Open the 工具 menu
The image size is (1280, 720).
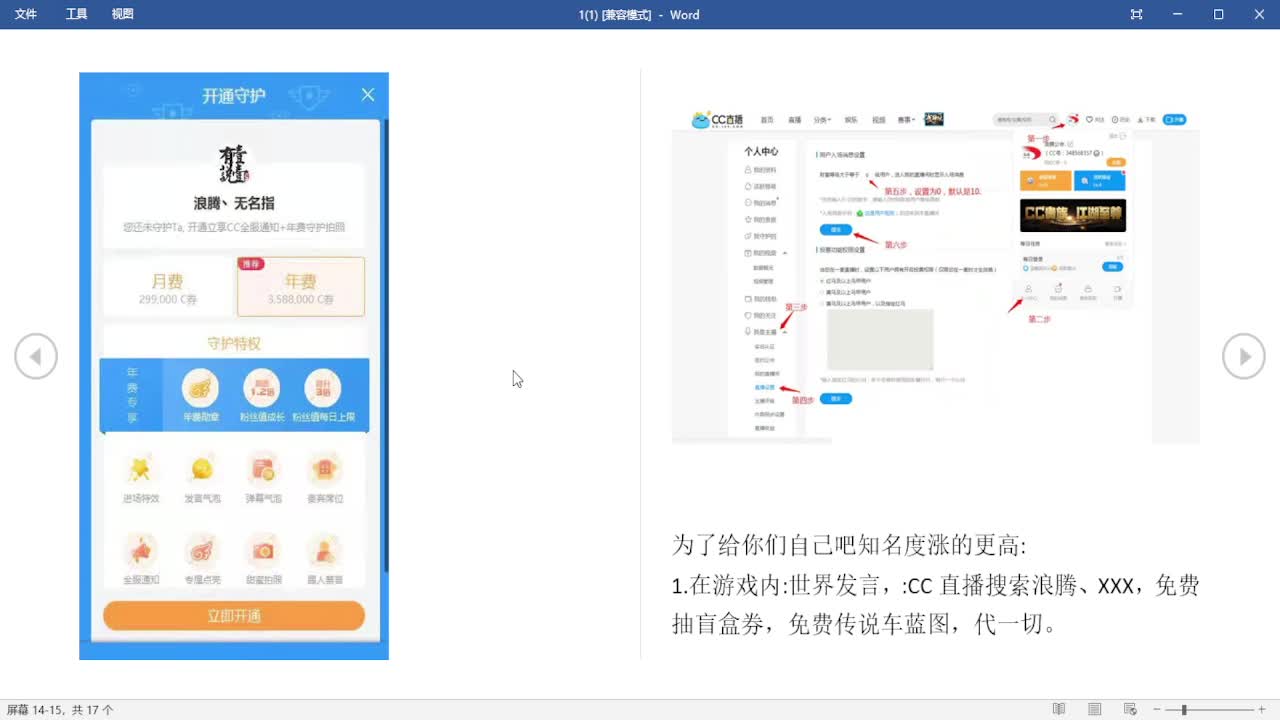[77, 14]
